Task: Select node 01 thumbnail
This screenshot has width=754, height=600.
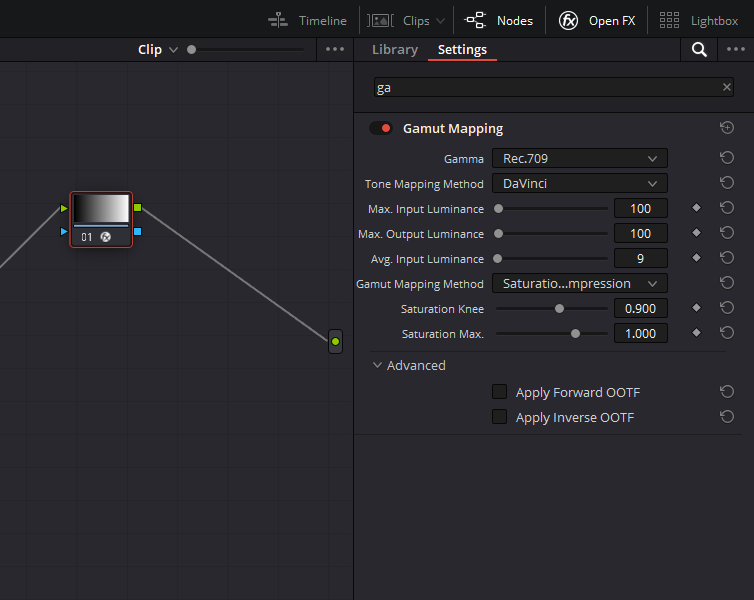Action: coord(101,208)
